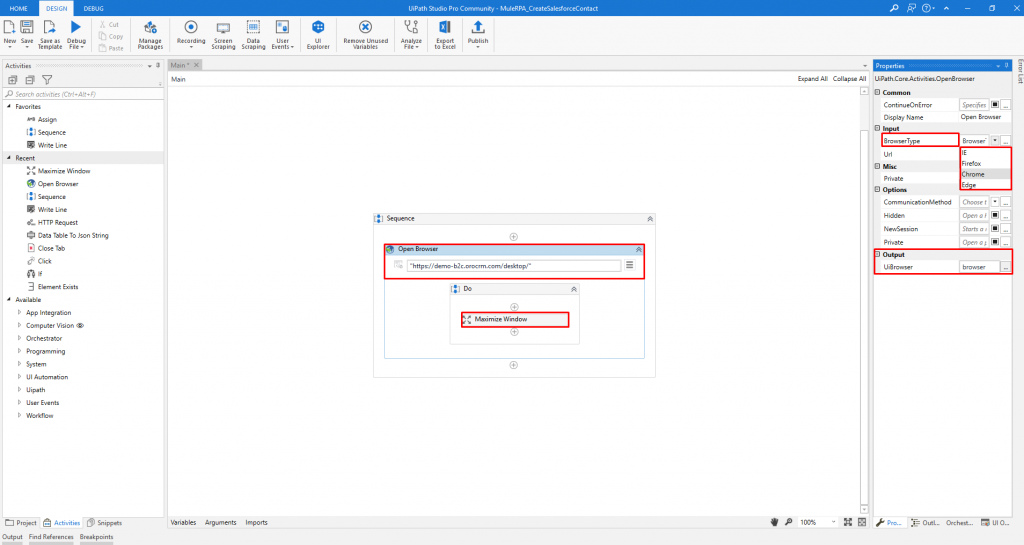This screenshot has height=545, width=1024.
Task: Open the Imports tab
Action: pyautogui.click(x=257, y=522)
